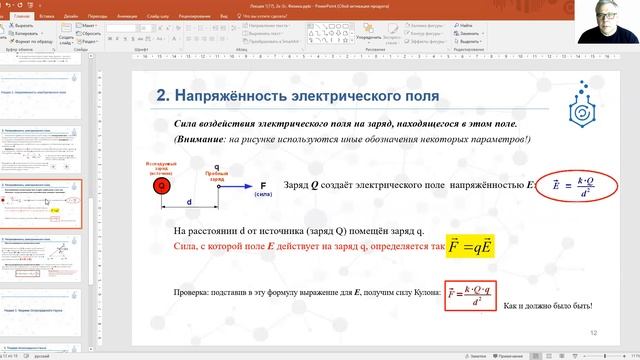This screenshot has height=360, width=640.
Task: Select thumbnail after the selected slide
Action: point(40,258)
